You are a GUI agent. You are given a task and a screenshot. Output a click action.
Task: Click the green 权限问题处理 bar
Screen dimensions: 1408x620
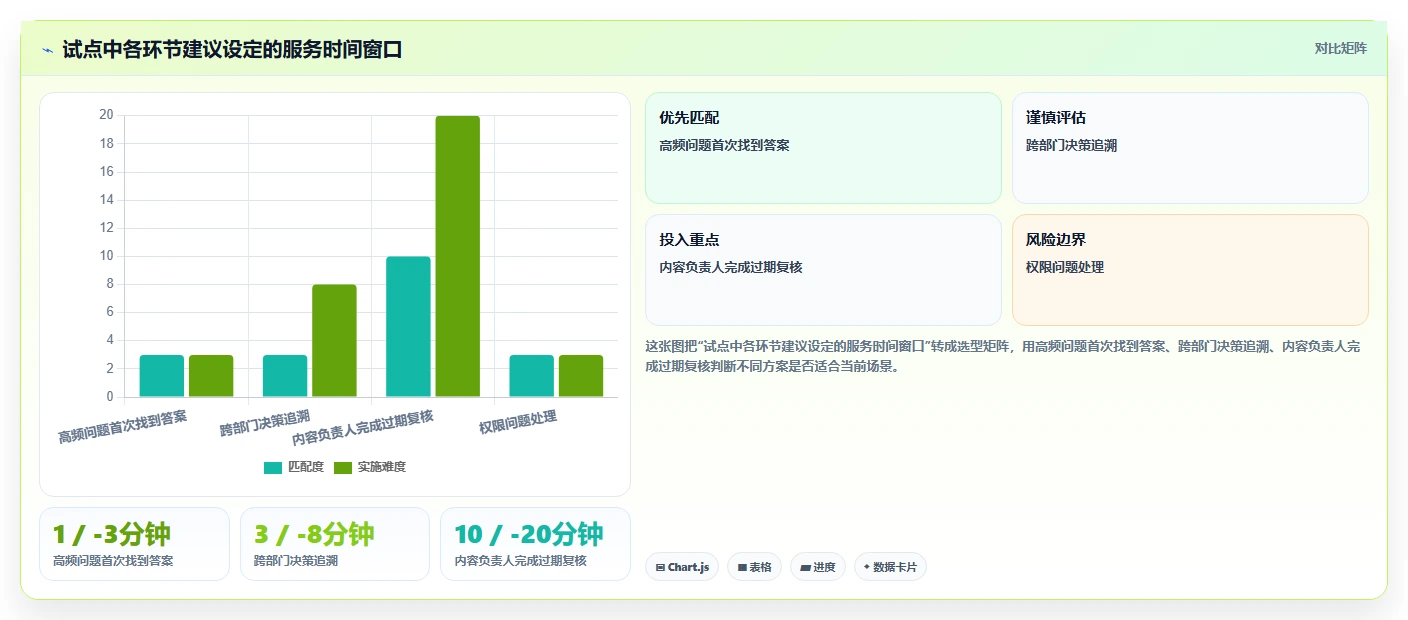pos(581,376)
